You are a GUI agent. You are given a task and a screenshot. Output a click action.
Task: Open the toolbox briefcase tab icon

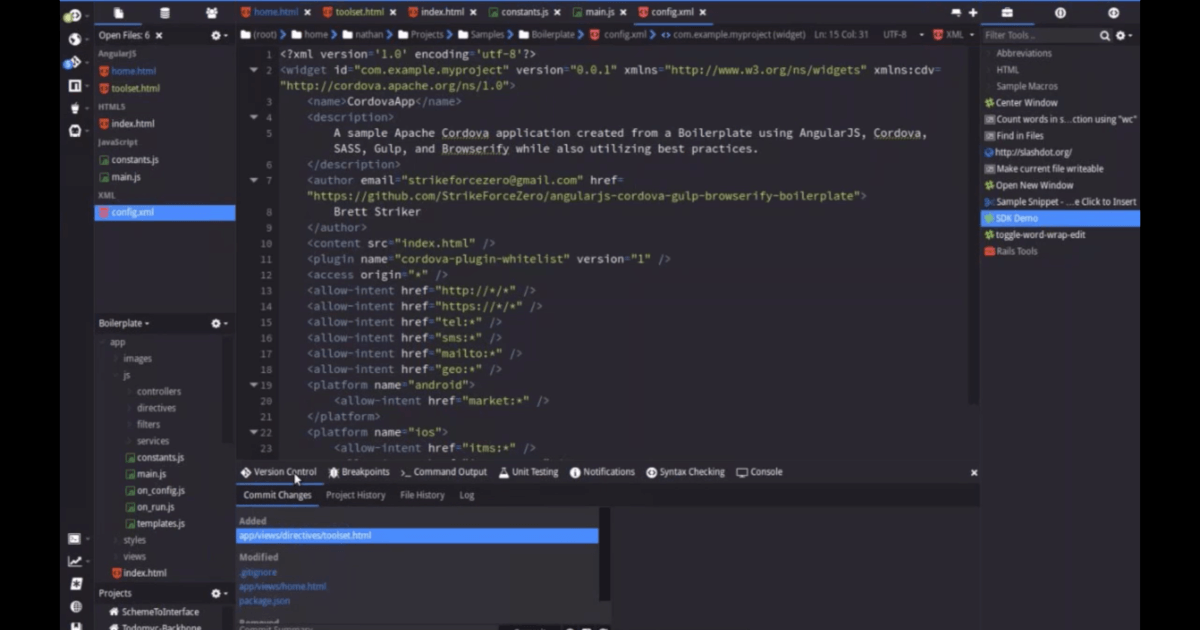coord(1007,13)
